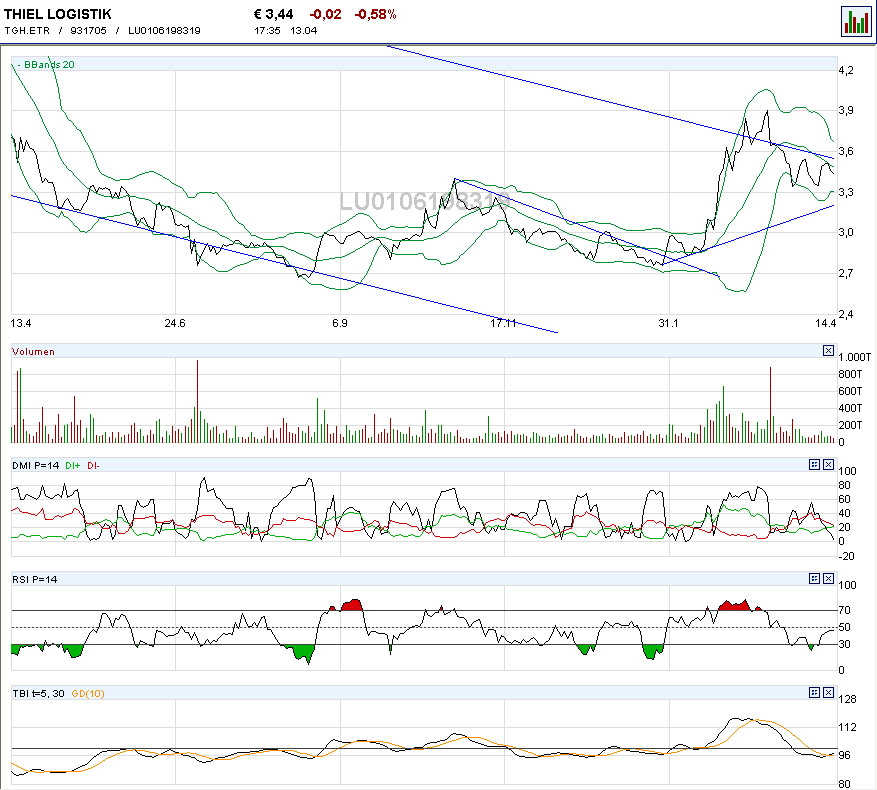
Task: Click the 17:35 timestamp
Action: coord(267,31)
